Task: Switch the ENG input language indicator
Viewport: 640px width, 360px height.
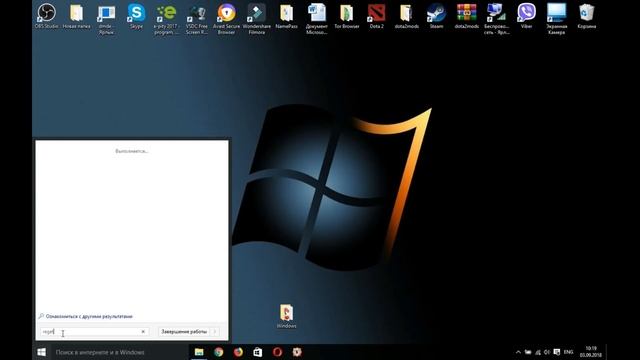Action: [x=568, y=352]
